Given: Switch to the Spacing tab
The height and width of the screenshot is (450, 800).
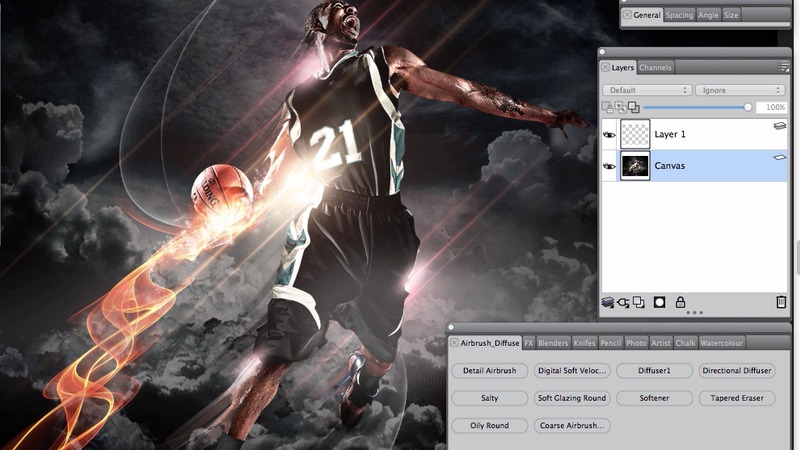Looking at the screenshot, I should coord(679,15).
